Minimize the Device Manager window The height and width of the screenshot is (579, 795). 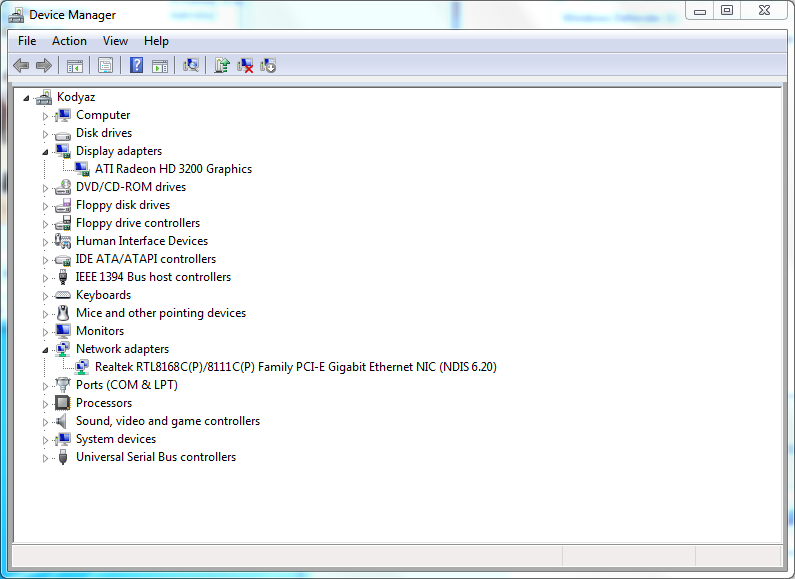point(700,11)
